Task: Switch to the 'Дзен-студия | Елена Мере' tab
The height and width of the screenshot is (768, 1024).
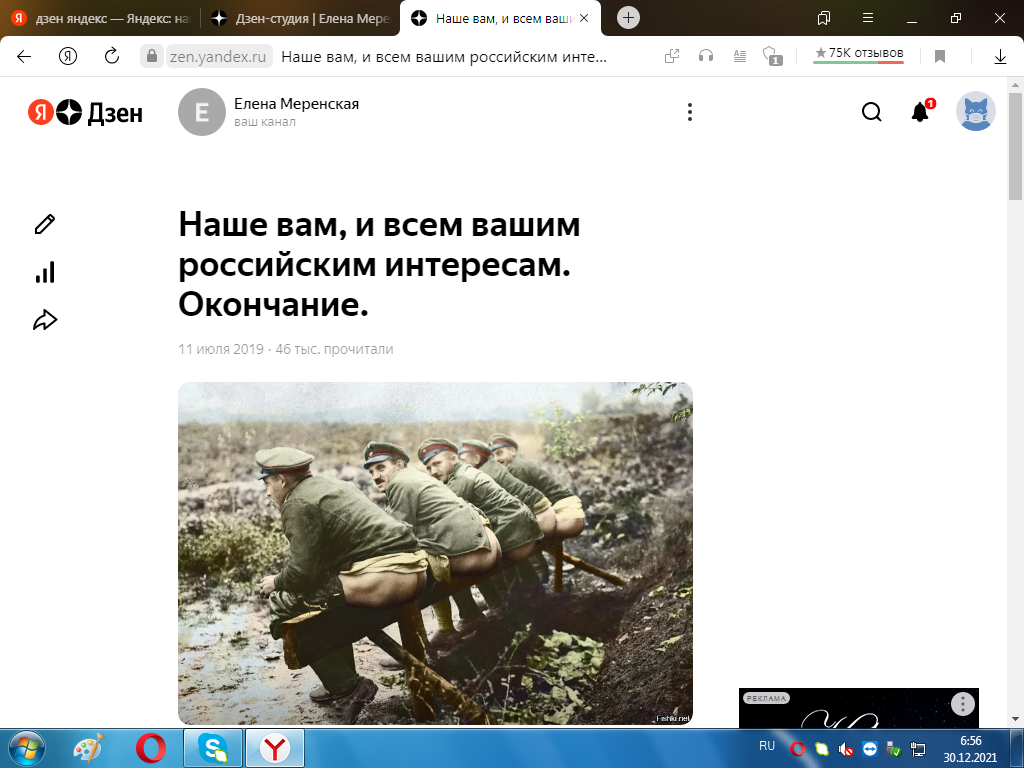Action: pyautogui.click(x=300, y=18)
